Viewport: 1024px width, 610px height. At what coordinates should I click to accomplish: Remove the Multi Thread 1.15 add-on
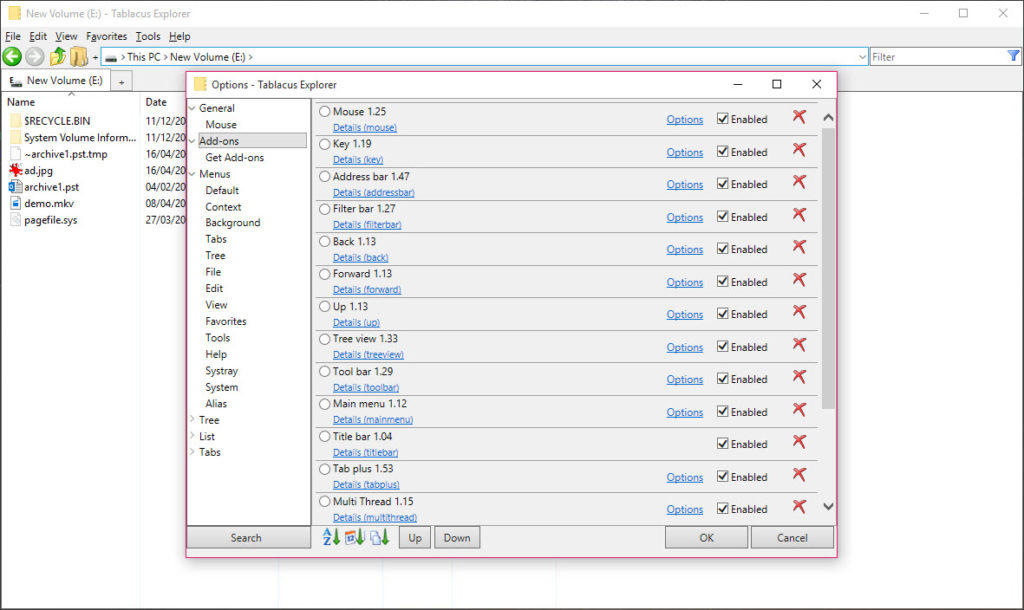pyautogui.click(x=799, y=507)
